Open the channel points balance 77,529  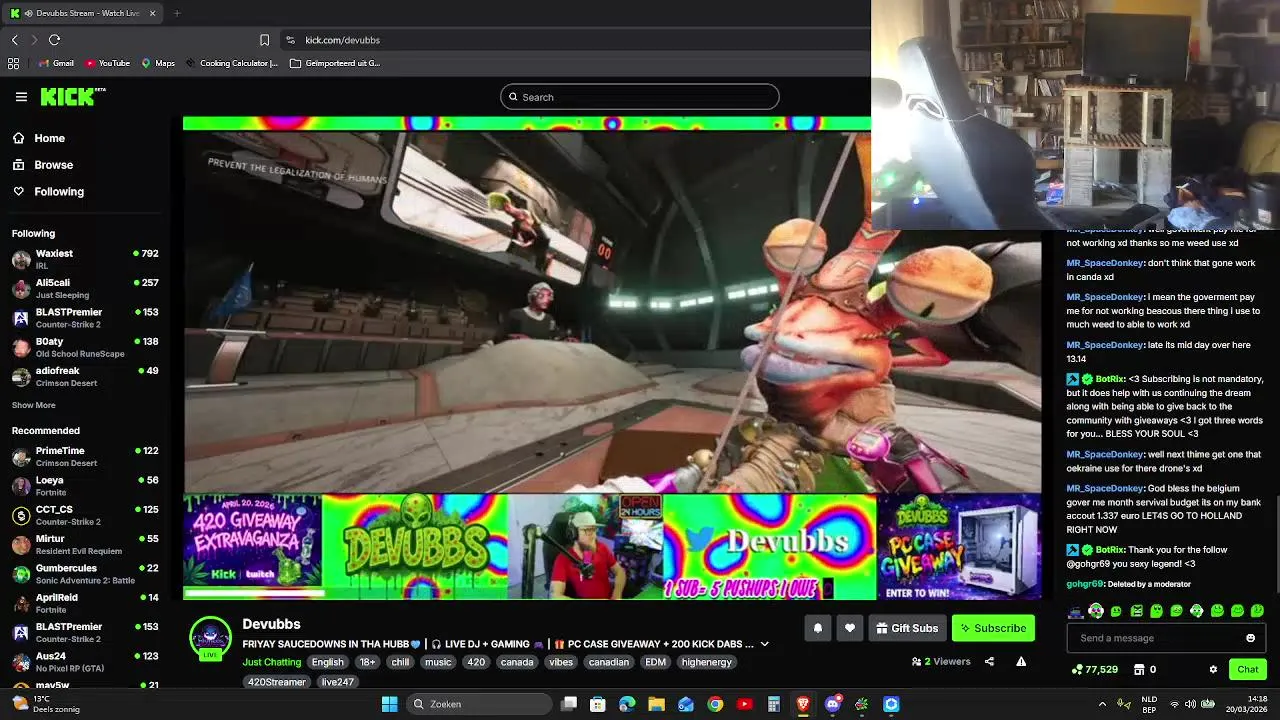(x=1094, y=669)
